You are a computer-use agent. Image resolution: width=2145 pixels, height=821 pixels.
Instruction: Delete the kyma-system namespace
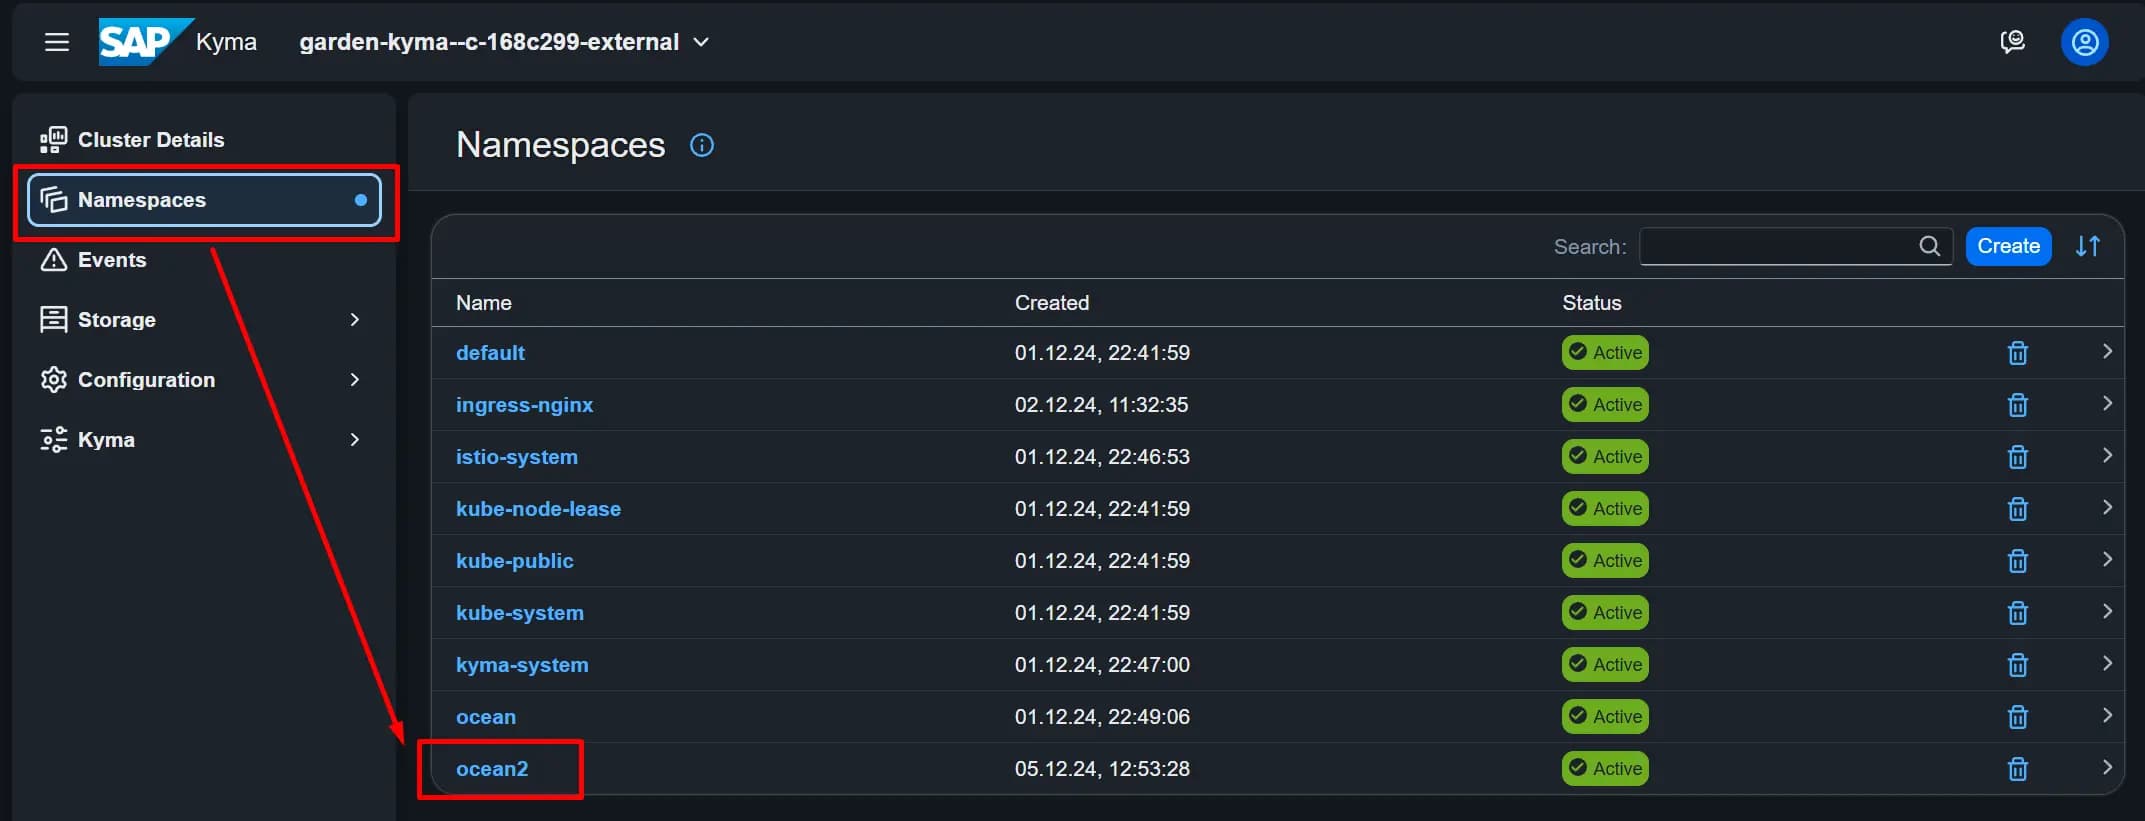2018,665
